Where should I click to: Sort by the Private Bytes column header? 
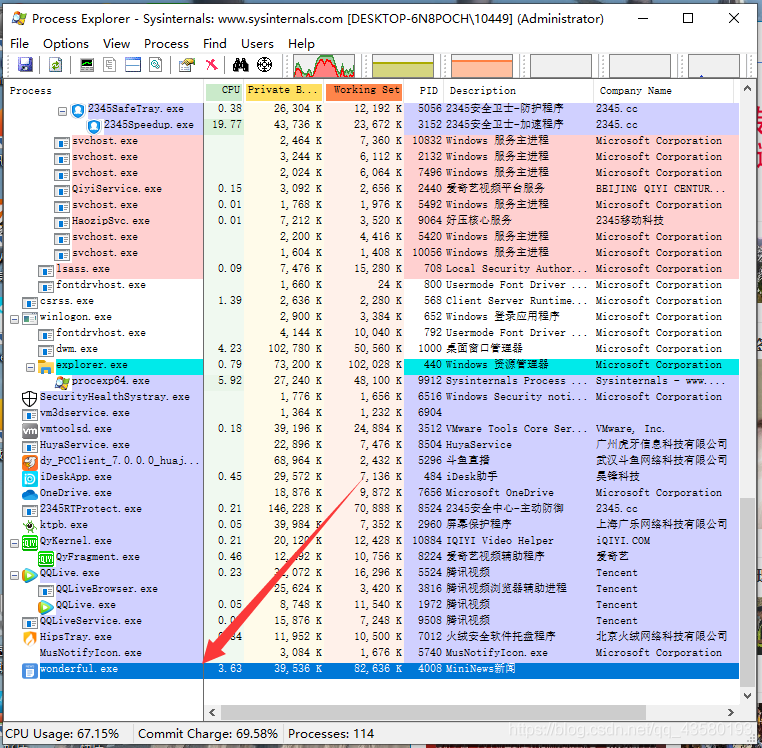tap(284, 91)
